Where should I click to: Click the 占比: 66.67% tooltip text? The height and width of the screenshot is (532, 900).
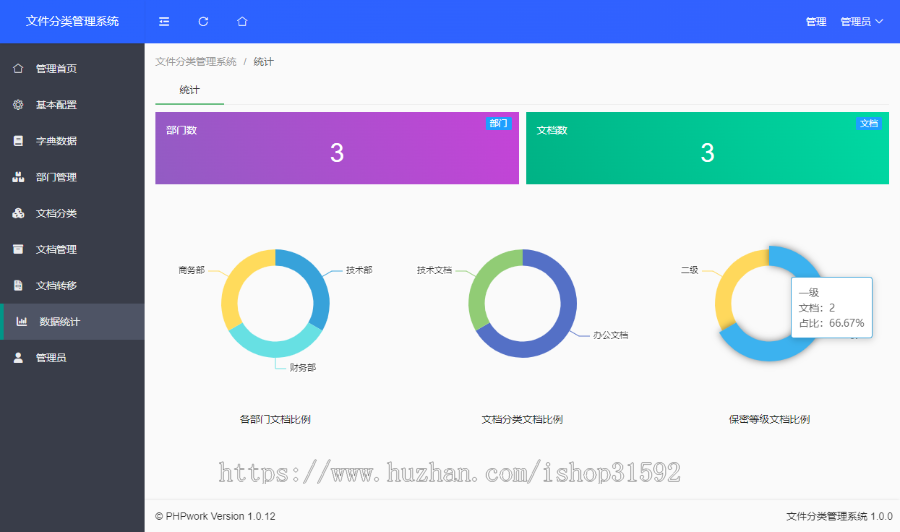pos(832,323)
